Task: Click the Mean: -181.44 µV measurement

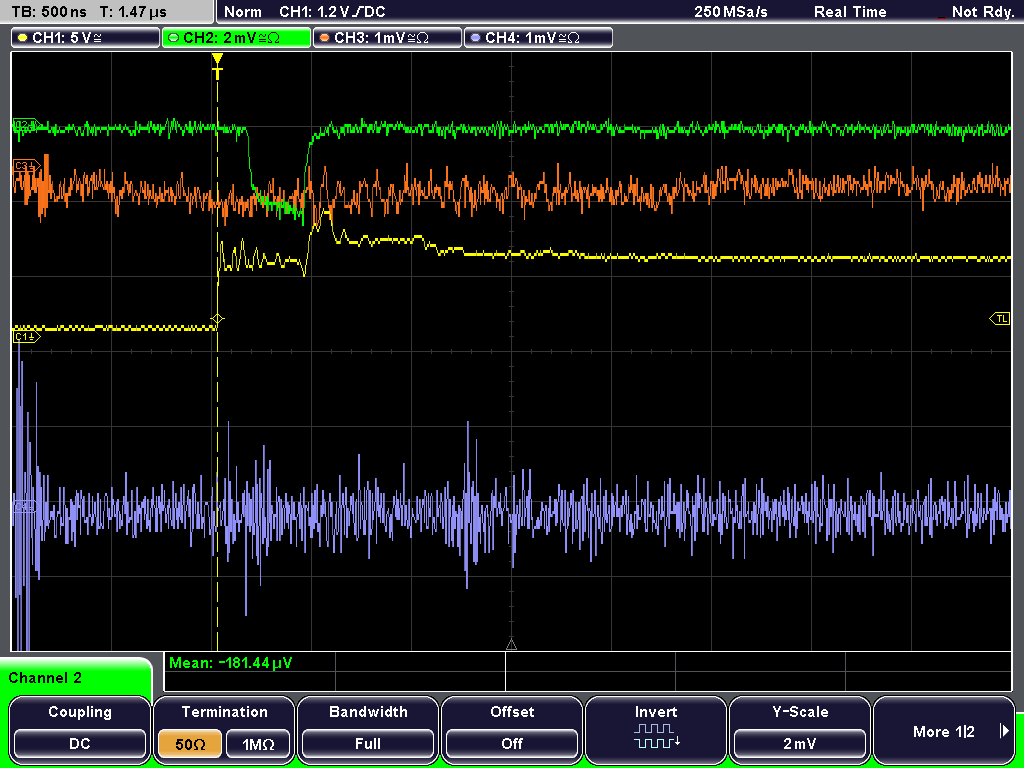Action: point(231,664)
